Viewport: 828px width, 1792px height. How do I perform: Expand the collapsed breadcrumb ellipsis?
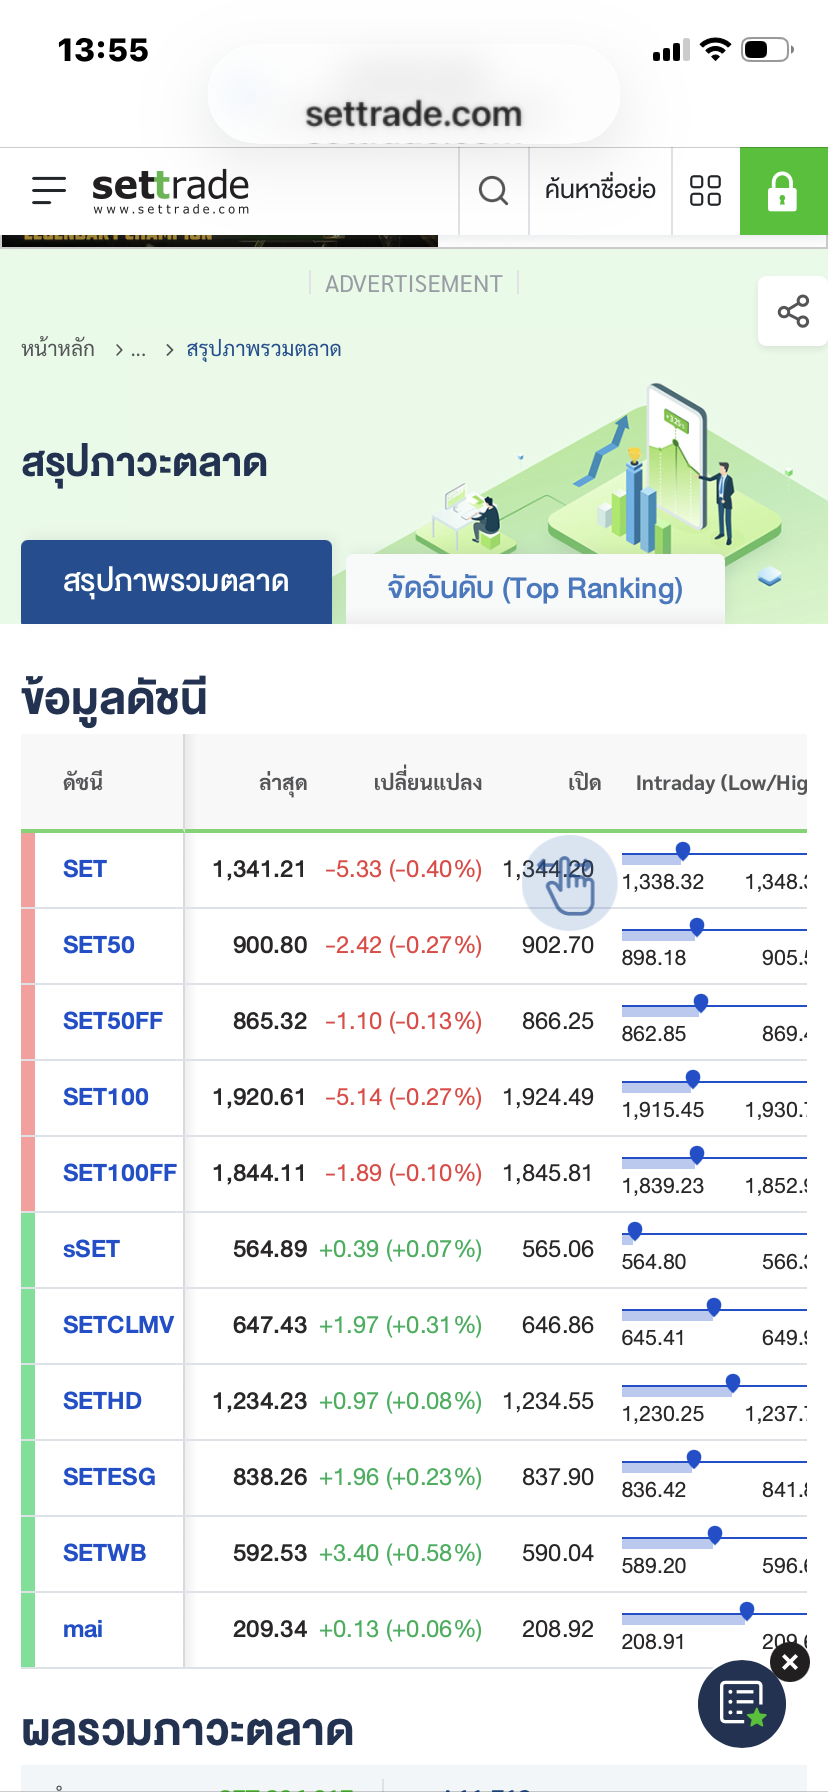138,349
